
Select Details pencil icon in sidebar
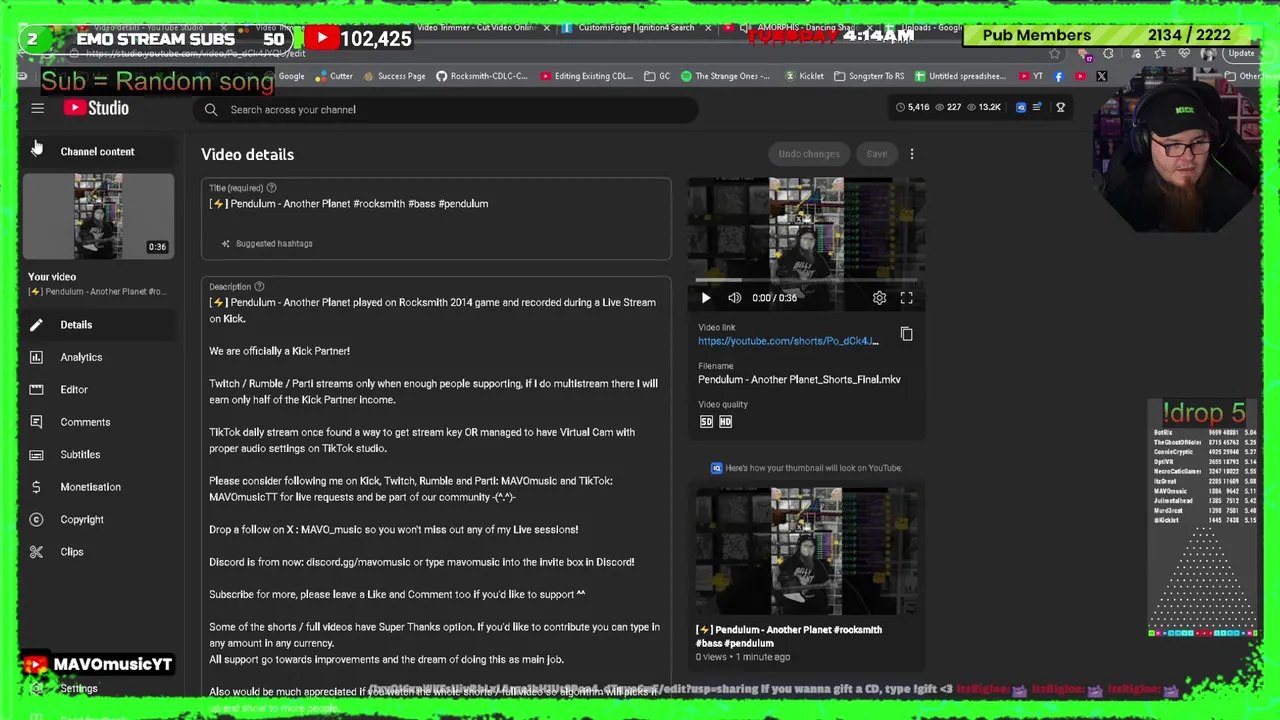coord(36,324)
